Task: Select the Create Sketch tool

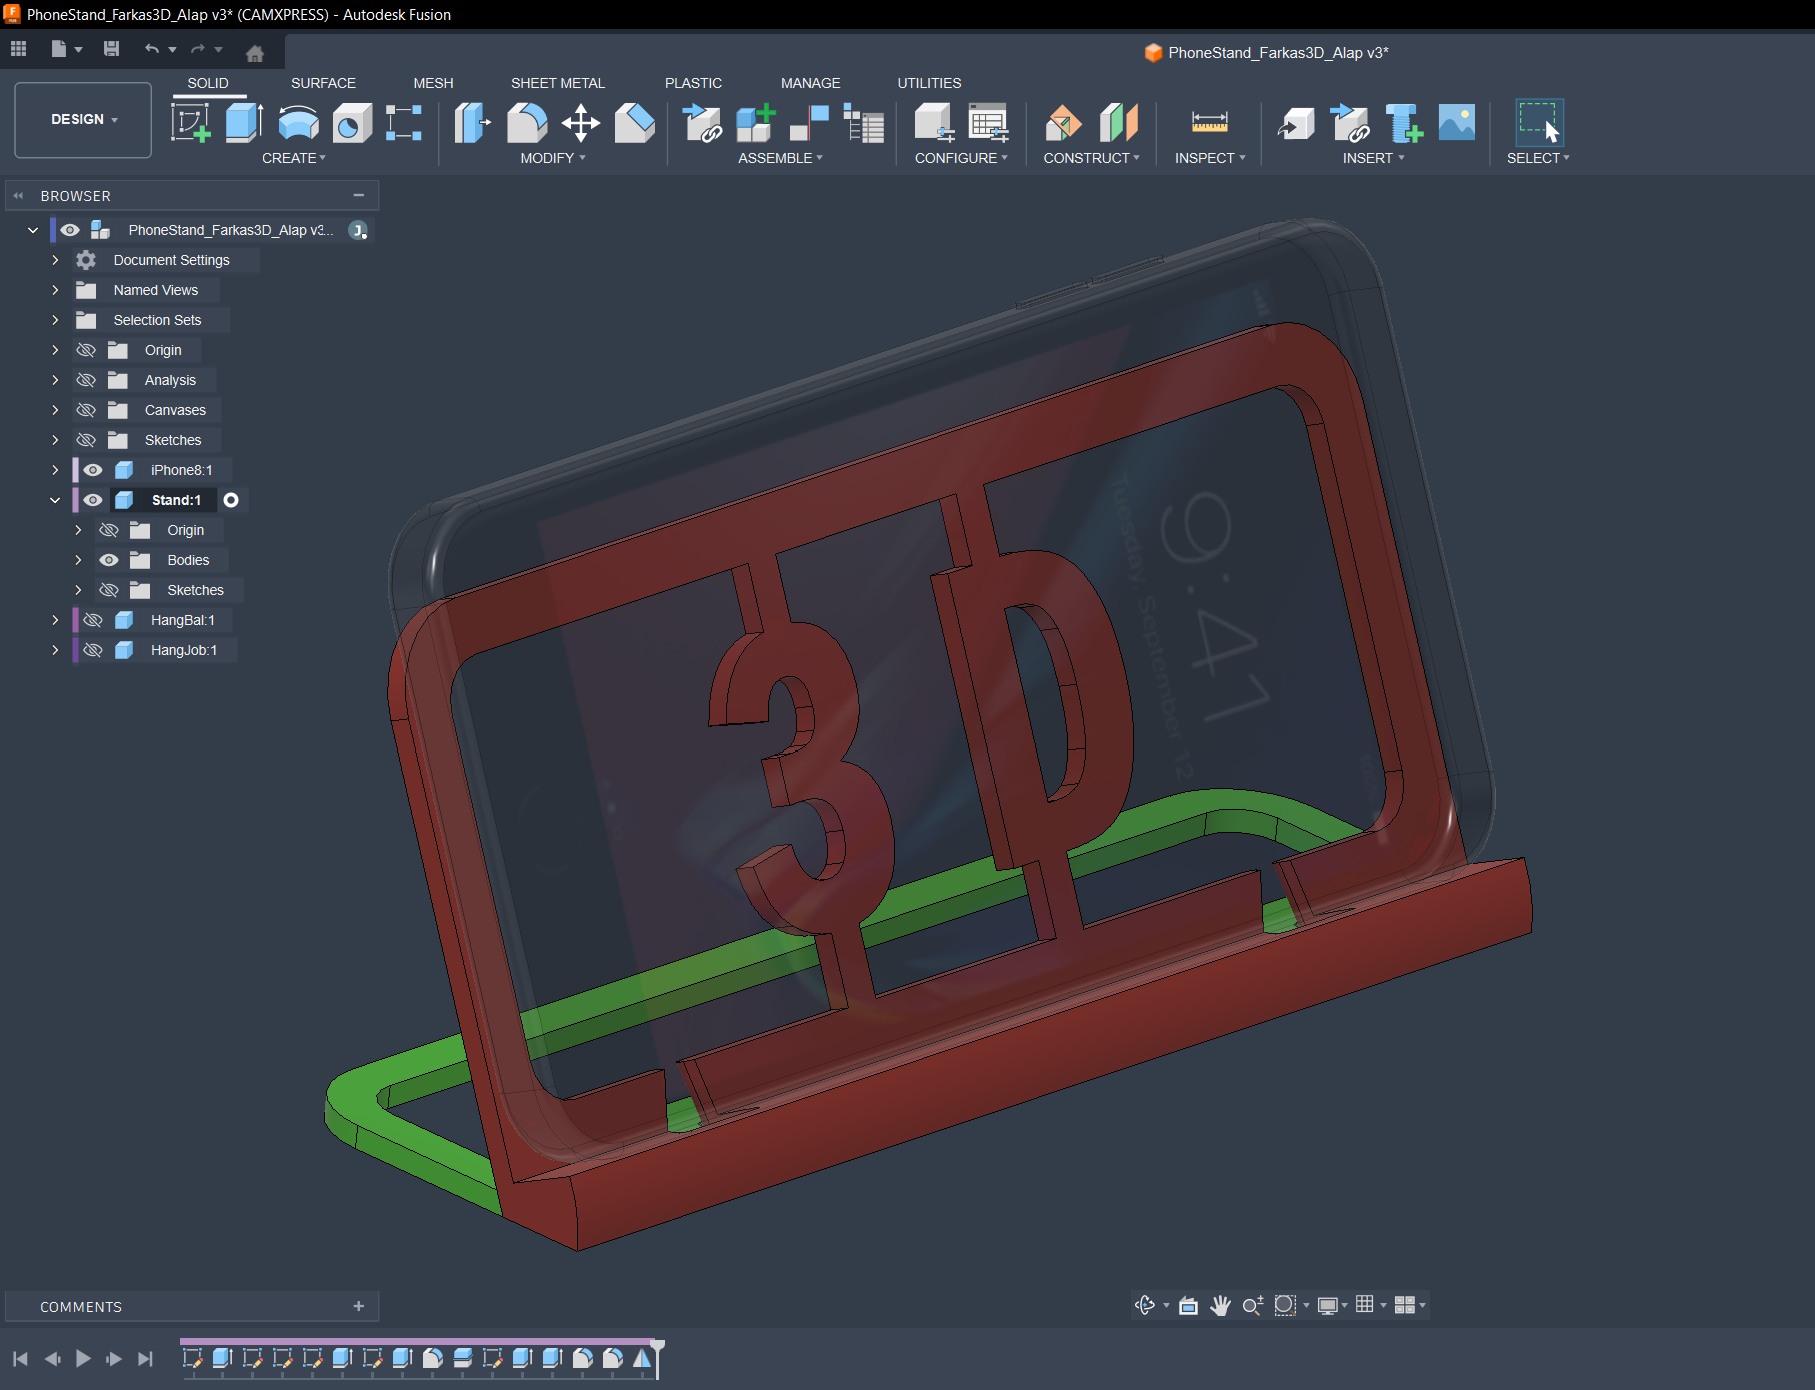Action: (x=190, y=123)
